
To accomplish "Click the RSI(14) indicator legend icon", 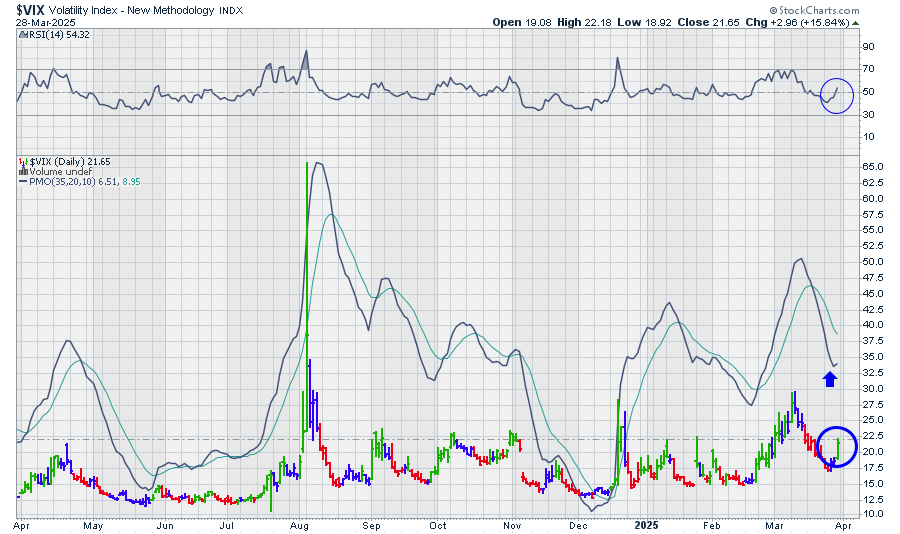I will click(22, 35).
